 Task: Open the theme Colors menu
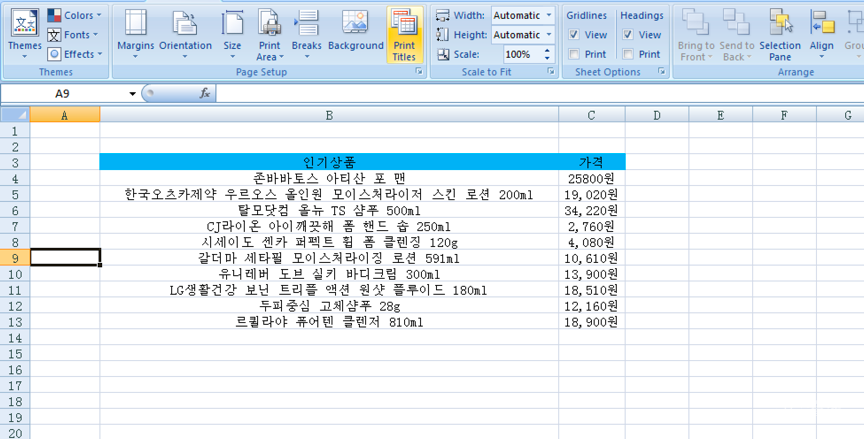tap(74, 15)
